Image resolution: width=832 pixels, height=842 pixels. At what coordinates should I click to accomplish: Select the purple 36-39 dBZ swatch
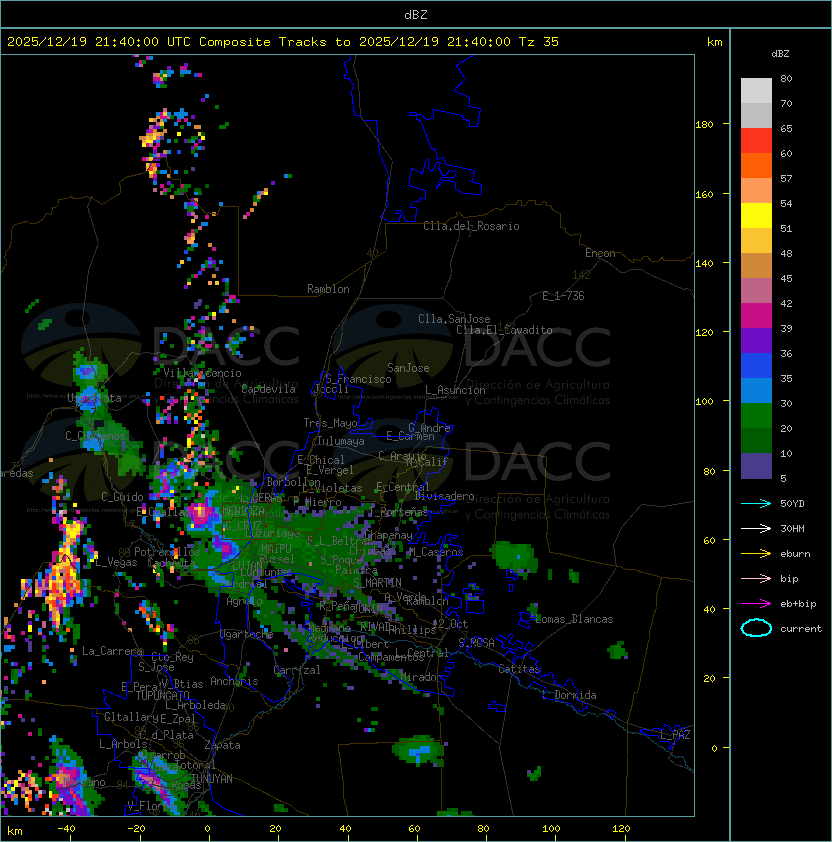coord(756,341)
